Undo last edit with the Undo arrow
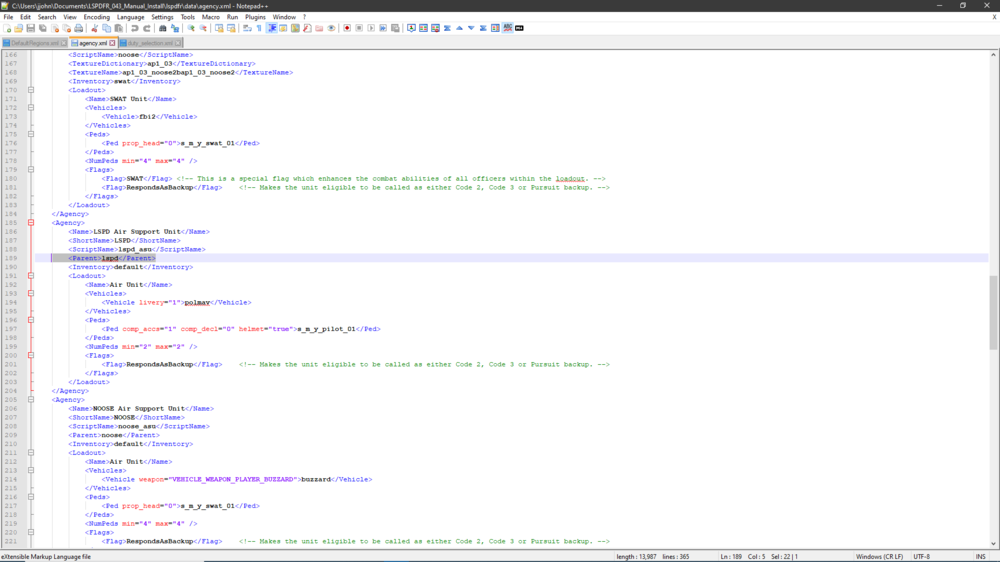Image resolution: width=1000 pixels, height=562 pixels. (x=135, y=28)
